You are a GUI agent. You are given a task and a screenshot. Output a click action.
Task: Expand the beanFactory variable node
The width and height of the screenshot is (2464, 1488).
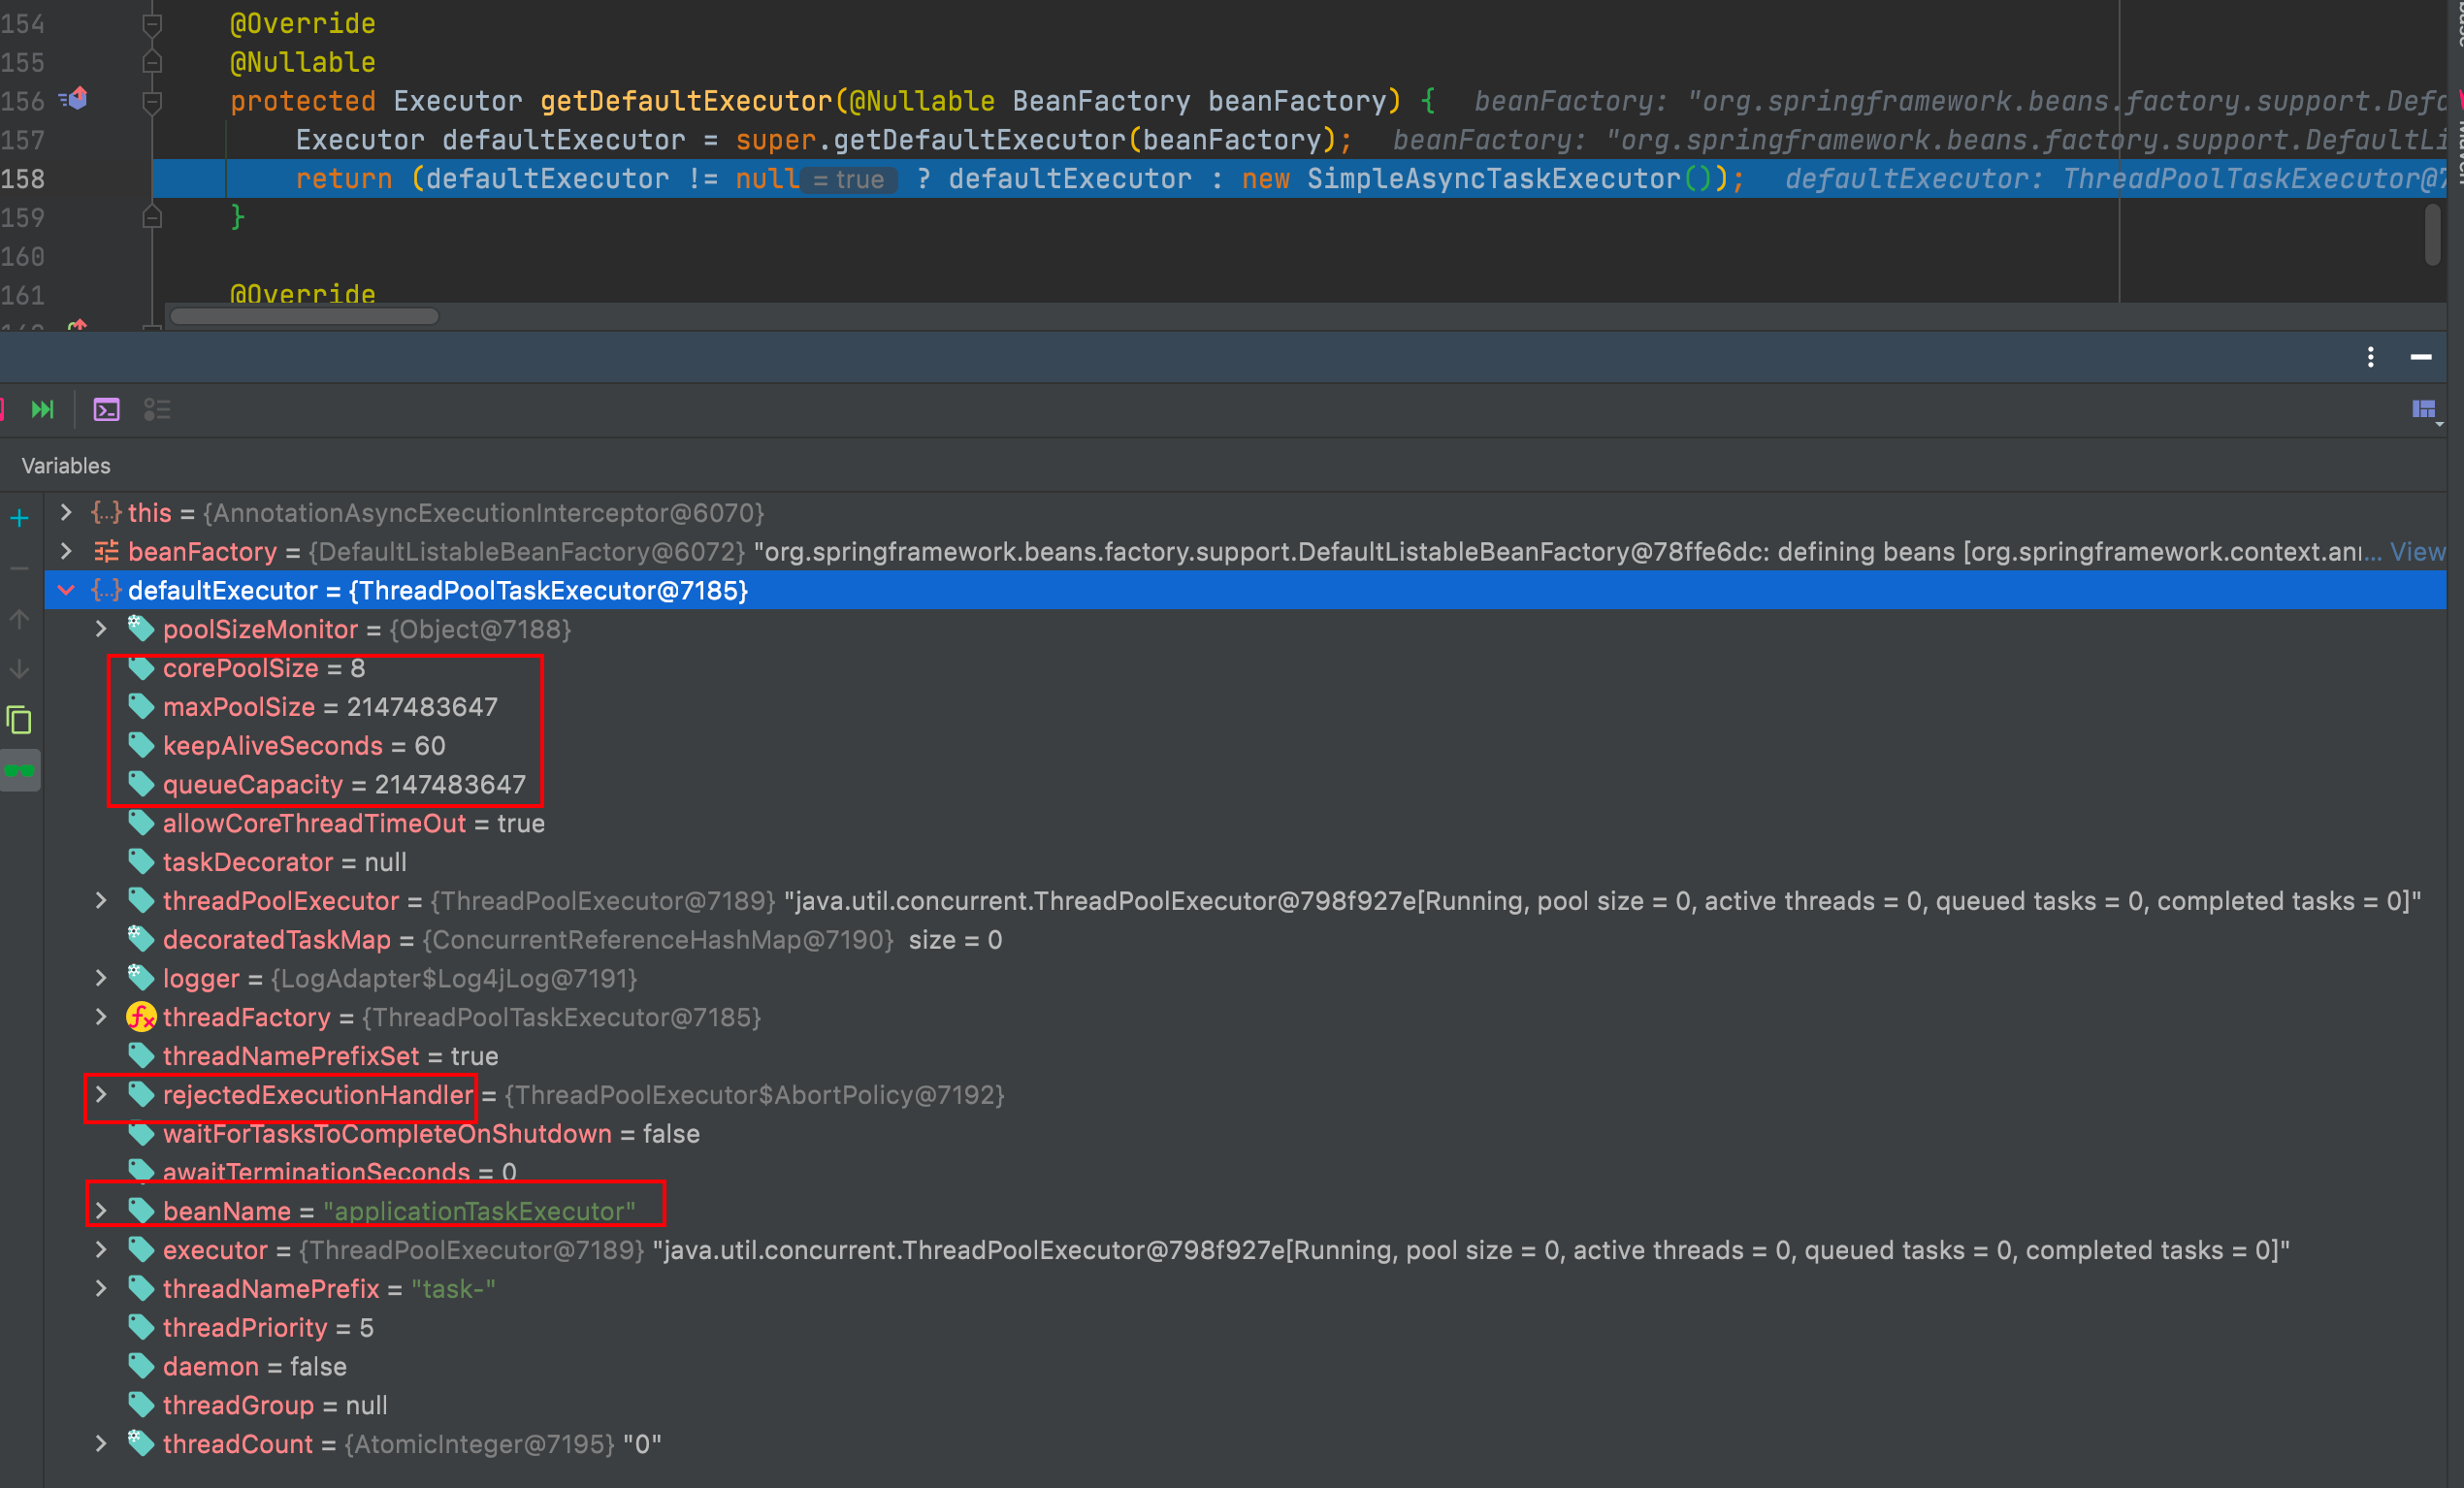(66, 551)
